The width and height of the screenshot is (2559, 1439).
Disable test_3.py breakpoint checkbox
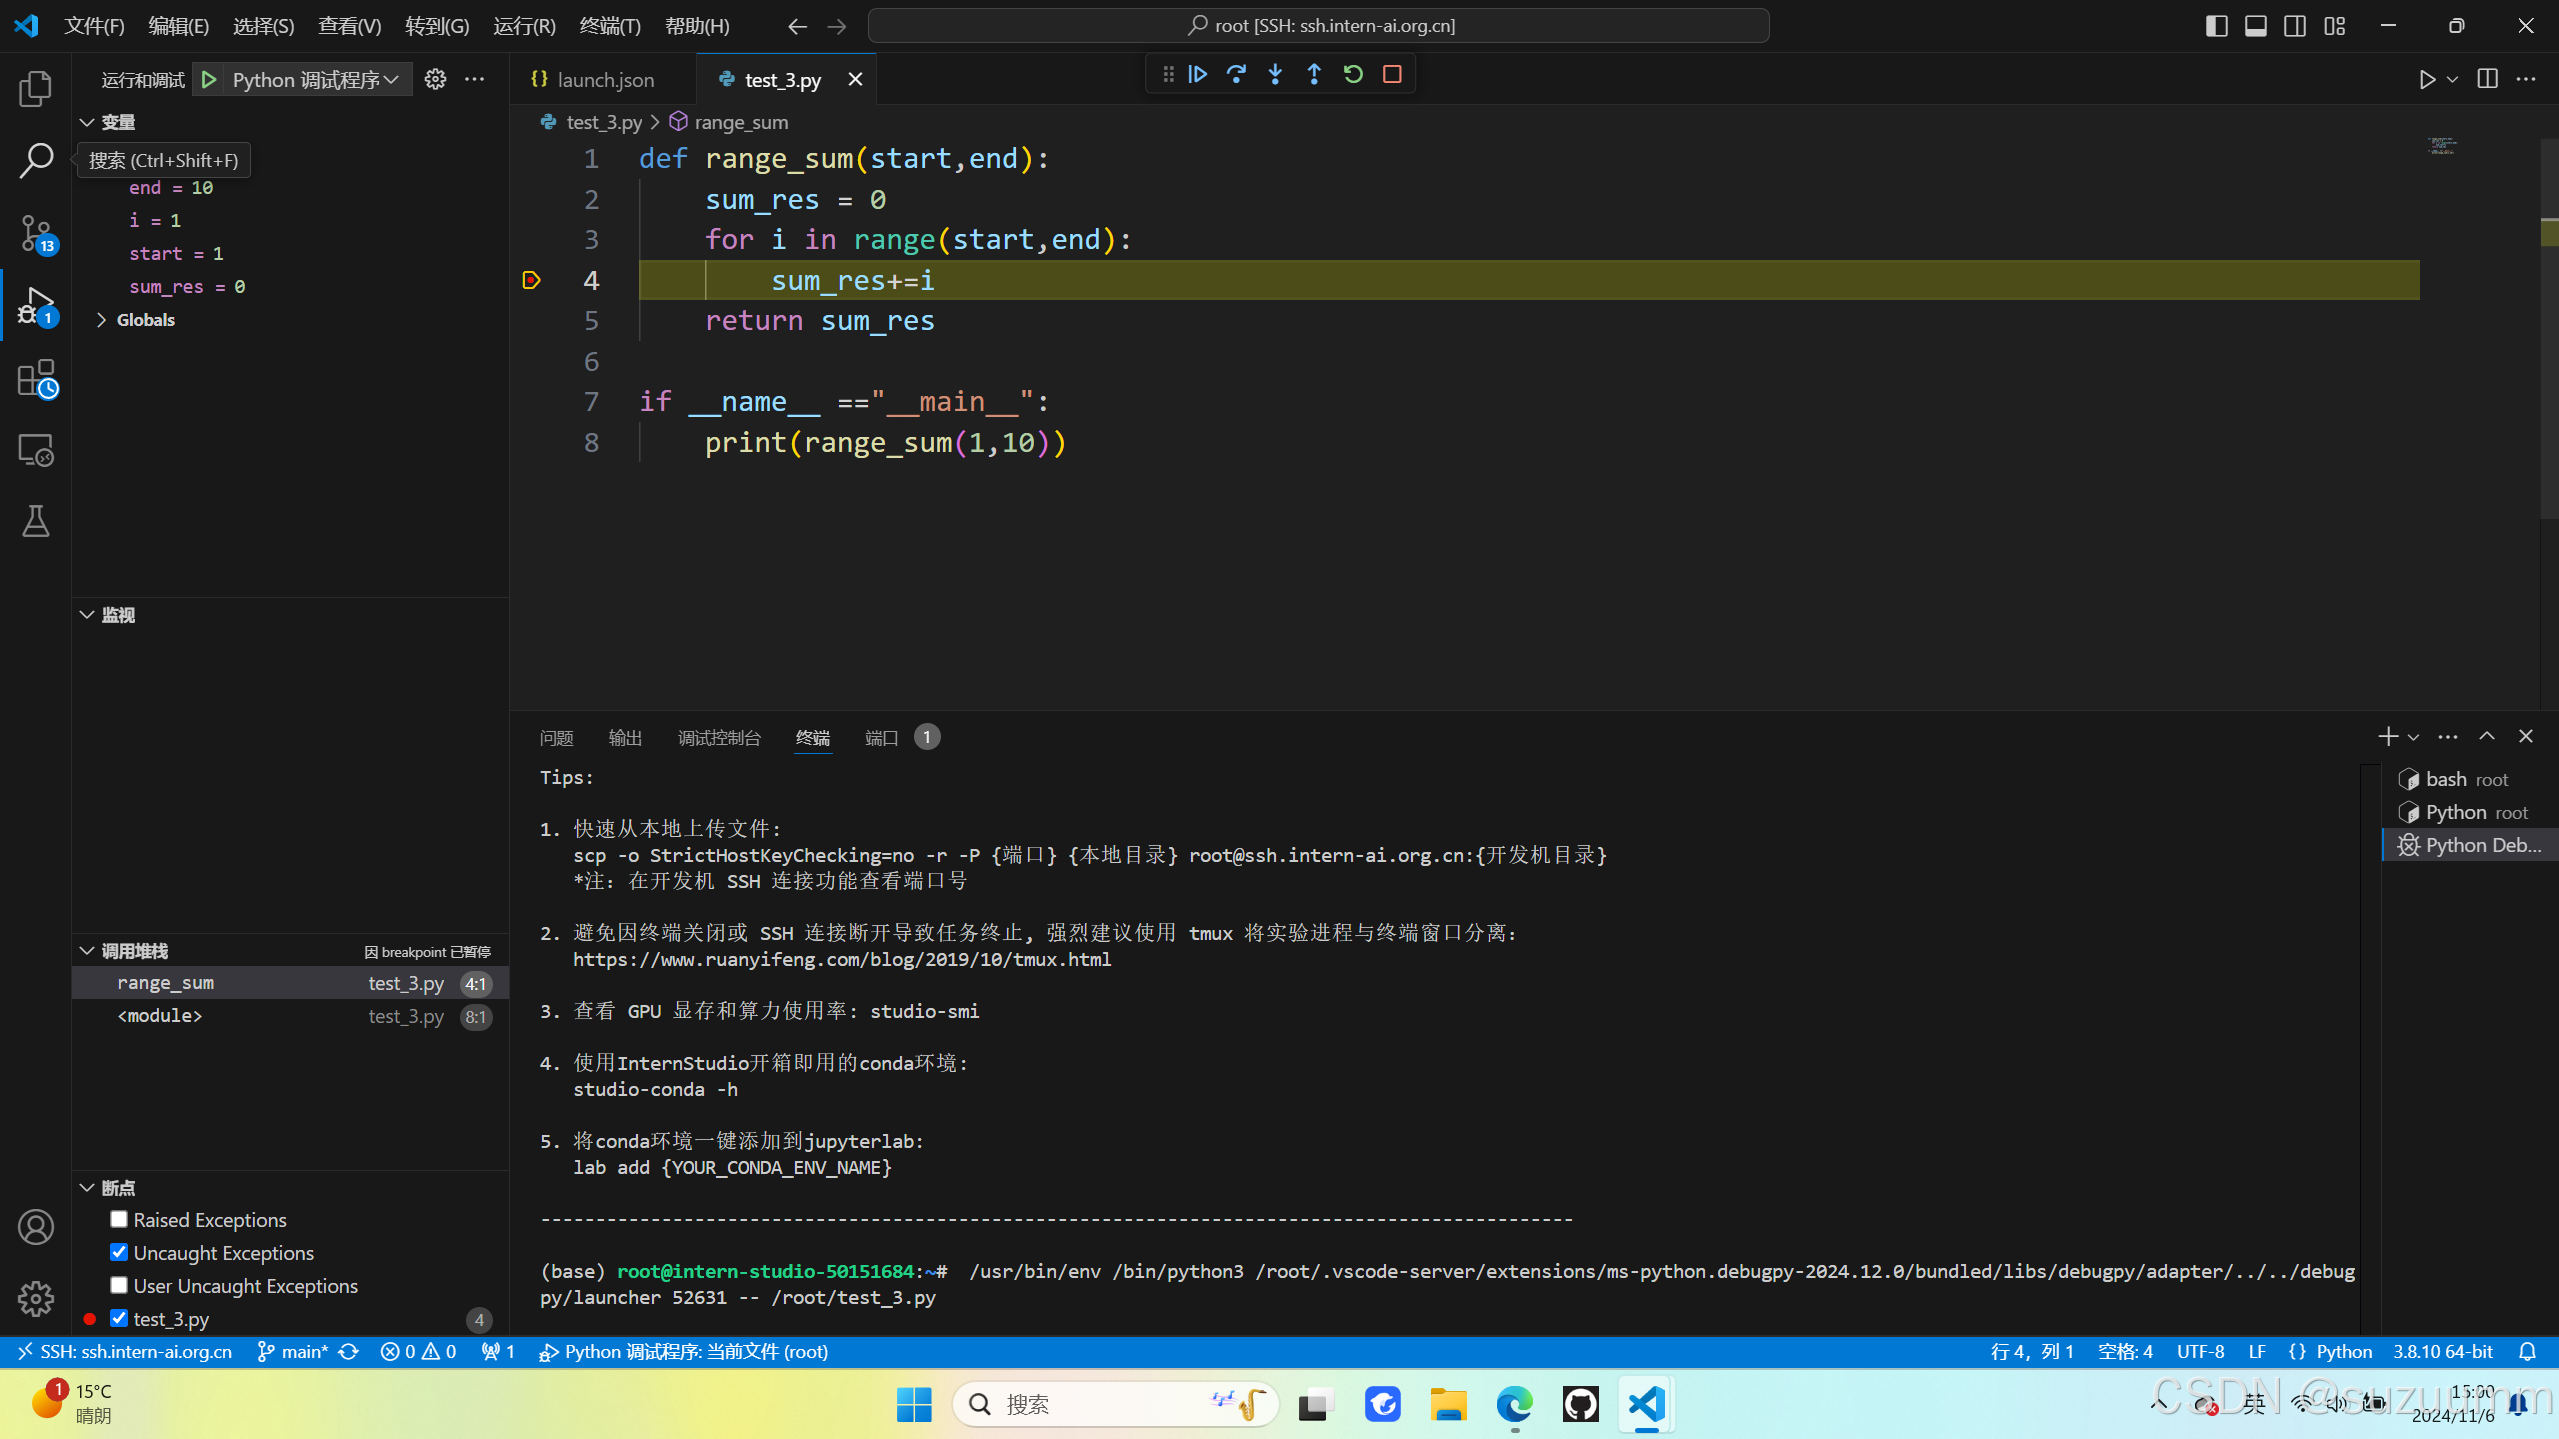119,1318
